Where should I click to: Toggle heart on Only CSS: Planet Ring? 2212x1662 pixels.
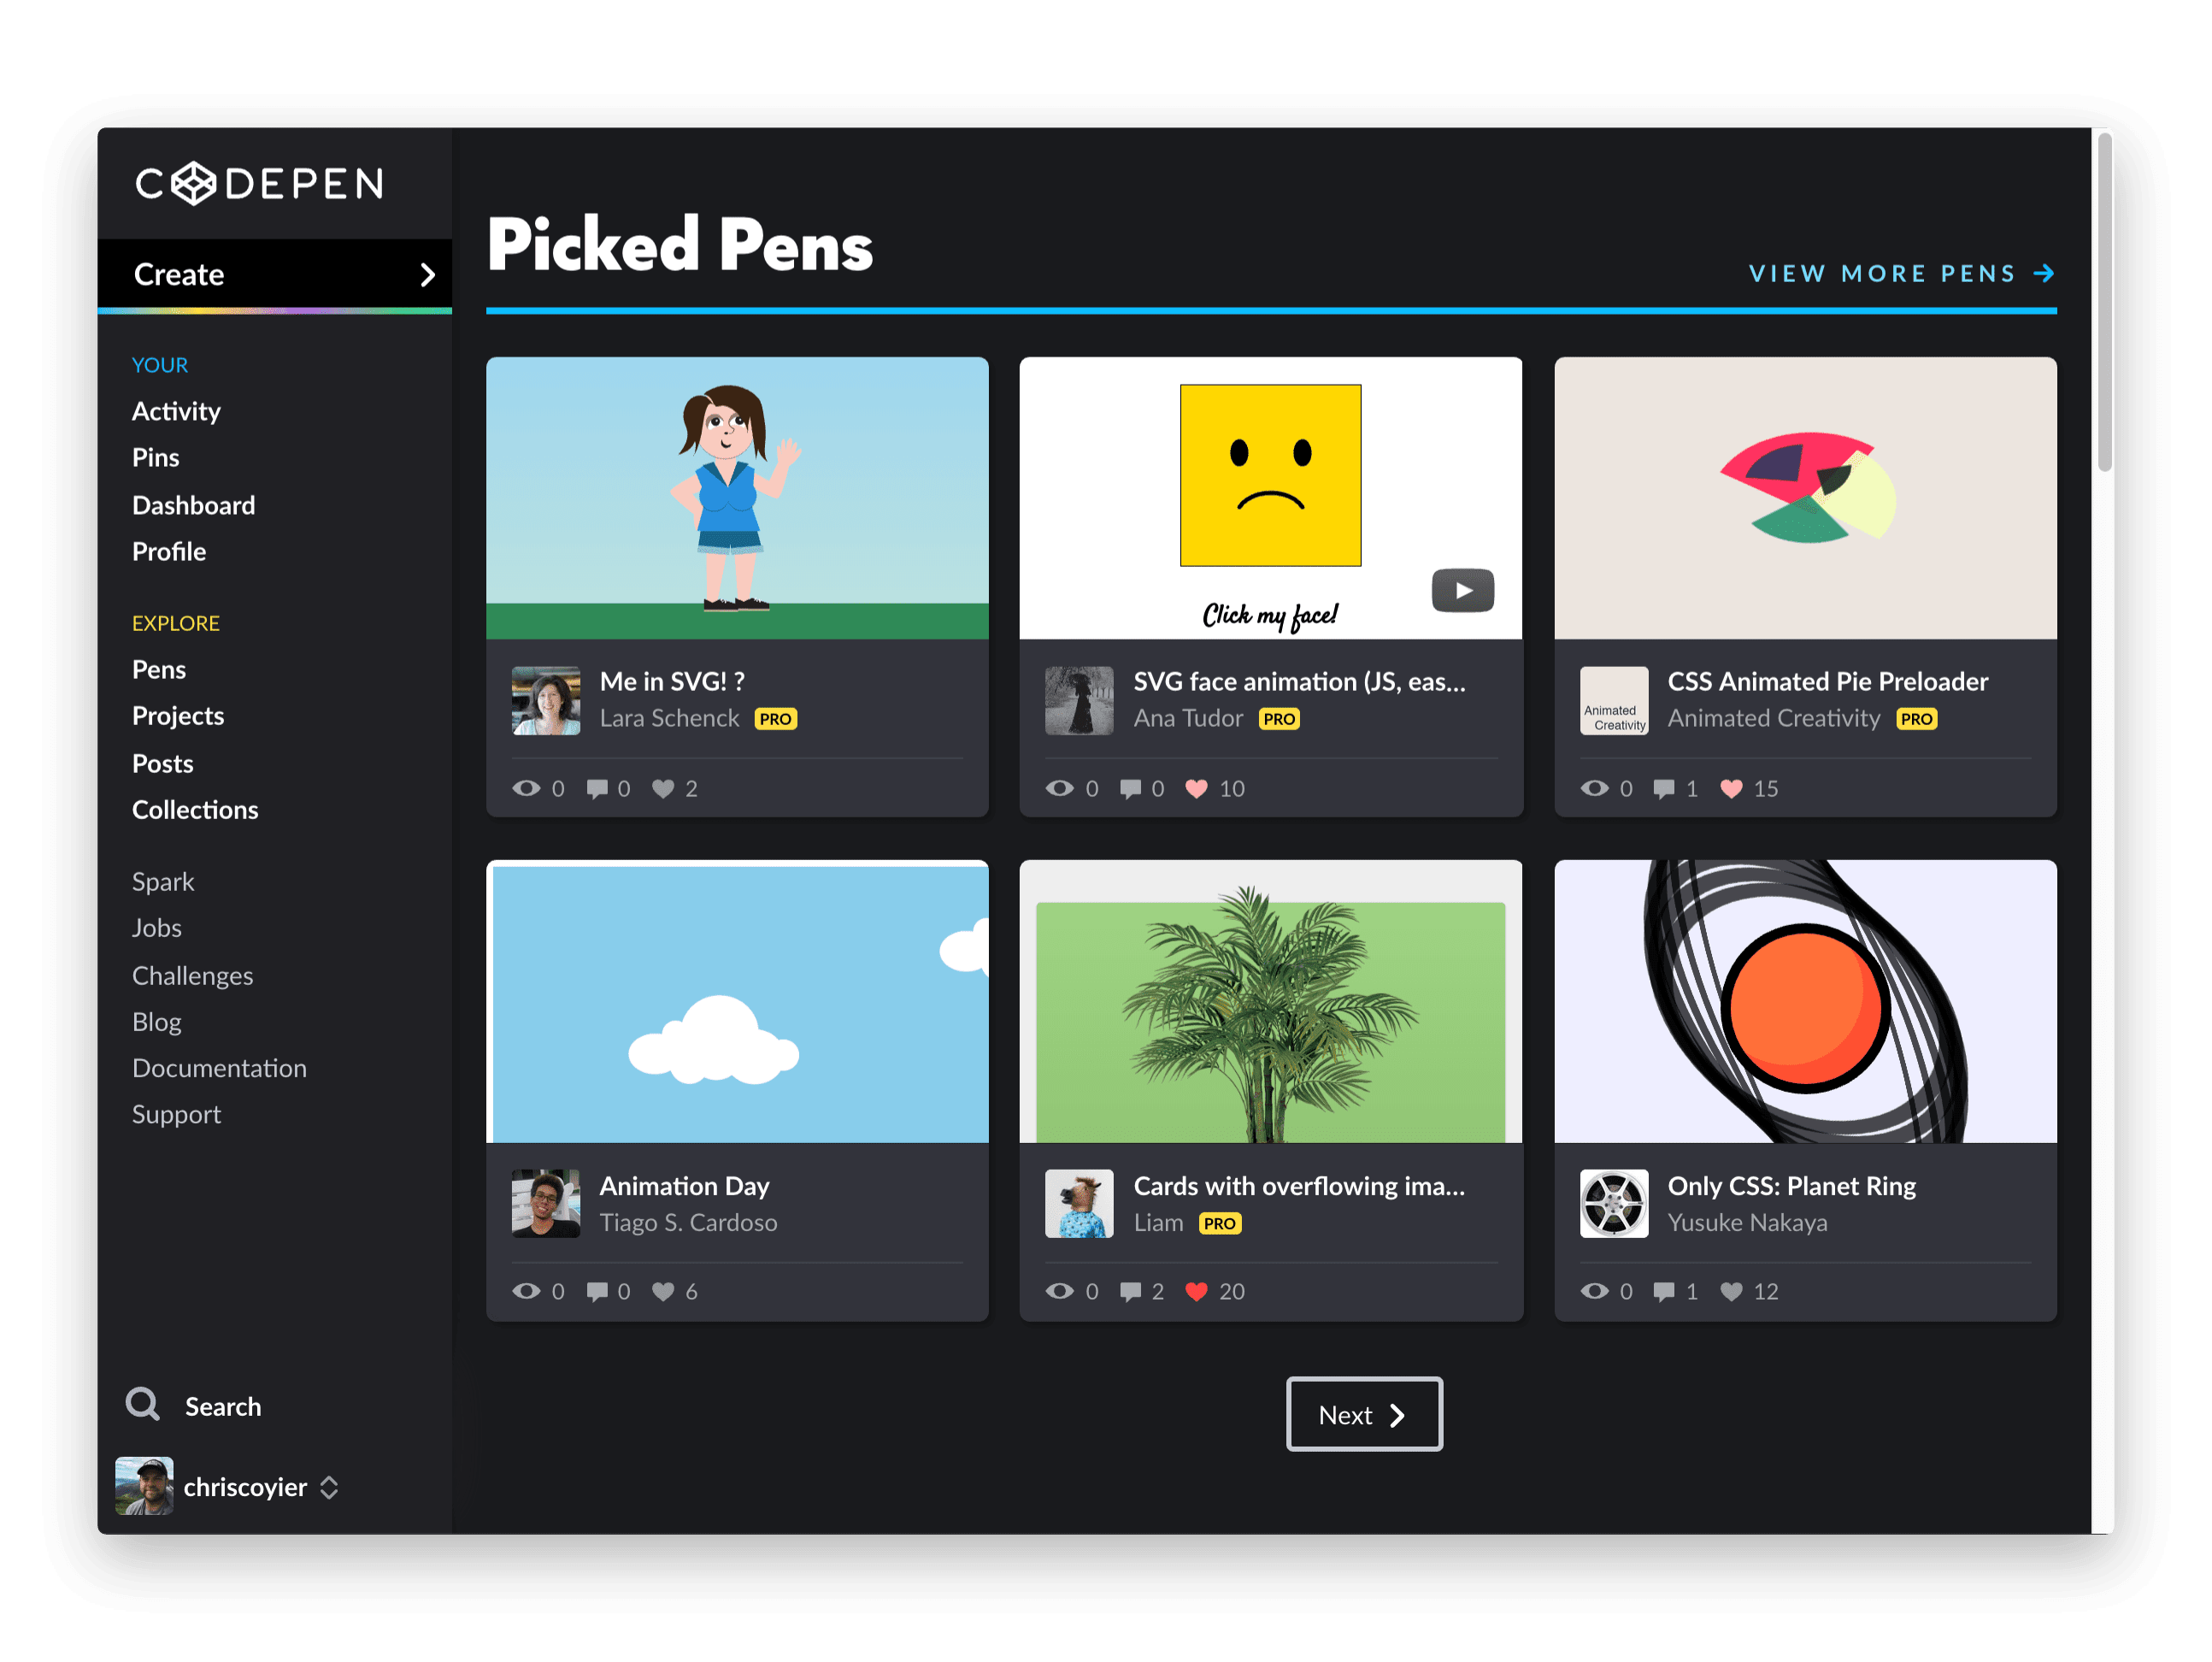[x=1731, y=1291]
